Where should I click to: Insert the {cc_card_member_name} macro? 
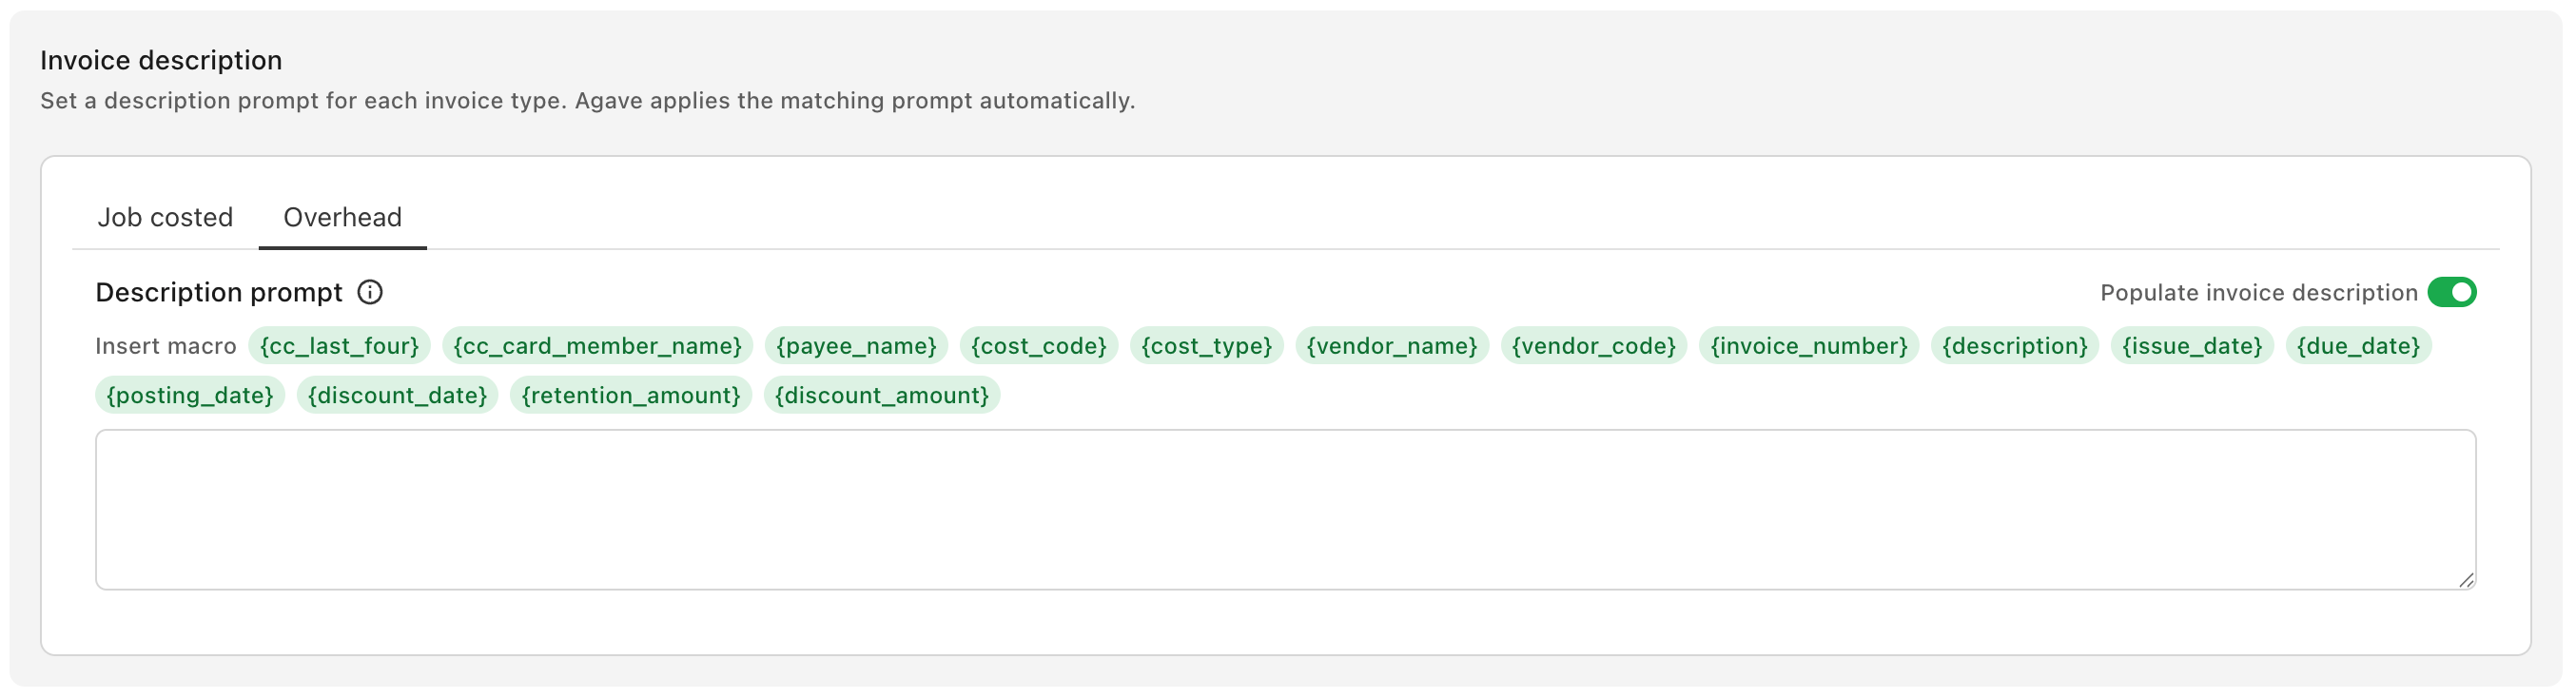tap(597, 346)
